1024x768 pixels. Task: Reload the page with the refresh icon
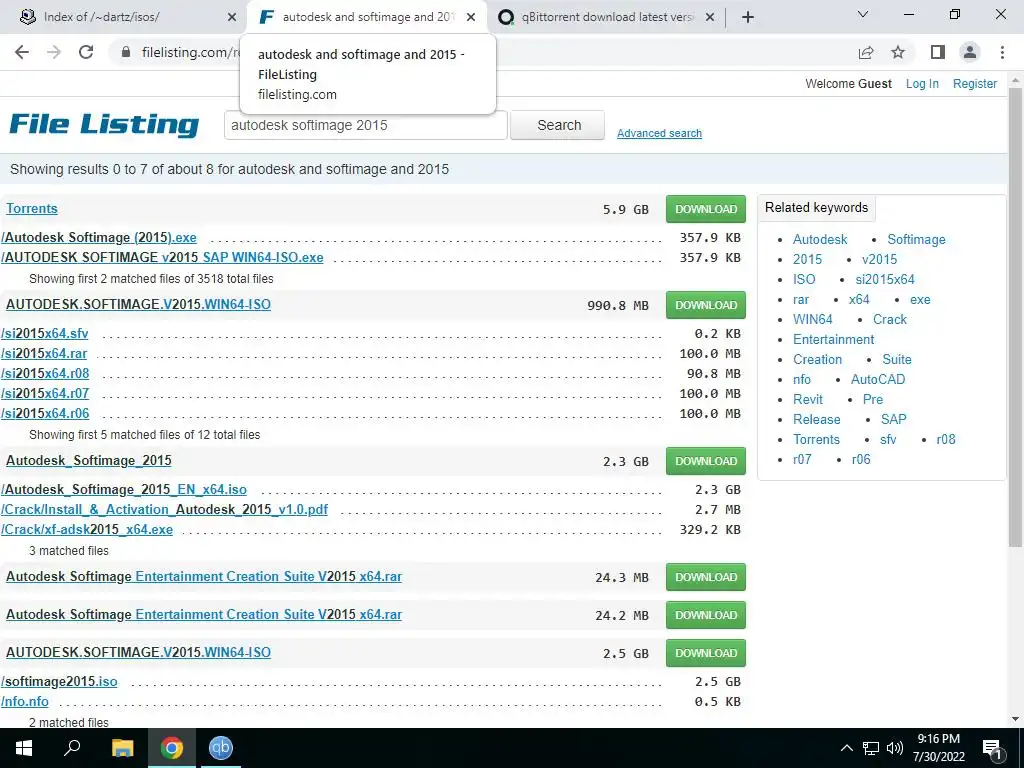tap(86, 52)
